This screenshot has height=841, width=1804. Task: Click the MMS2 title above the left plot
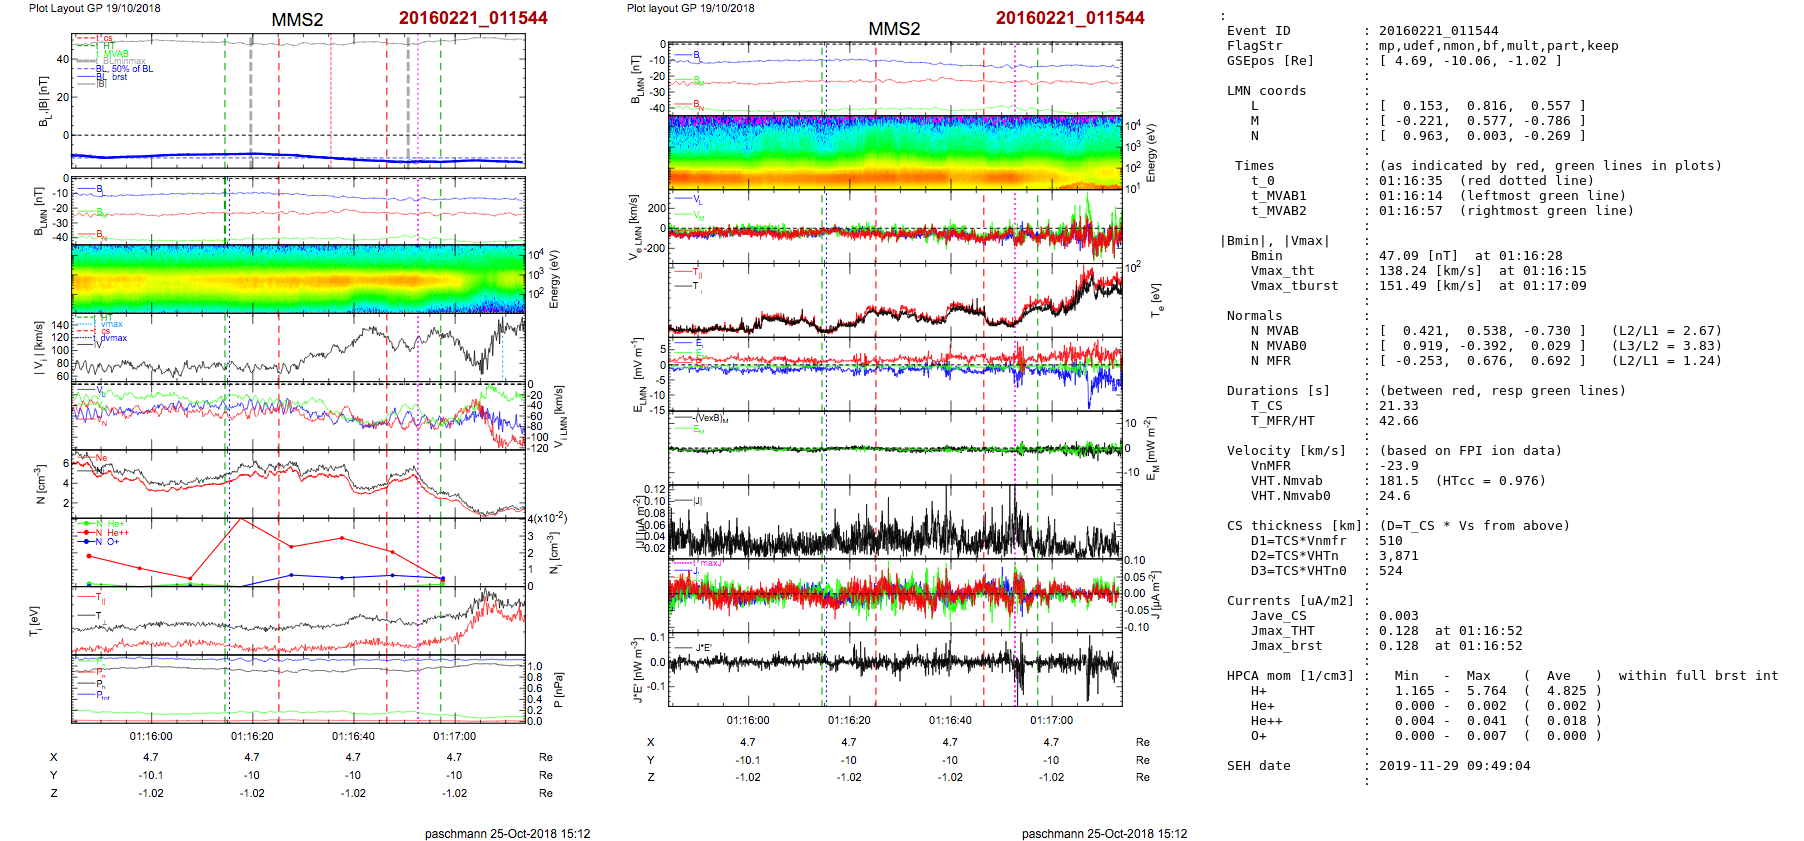point(297,20)
